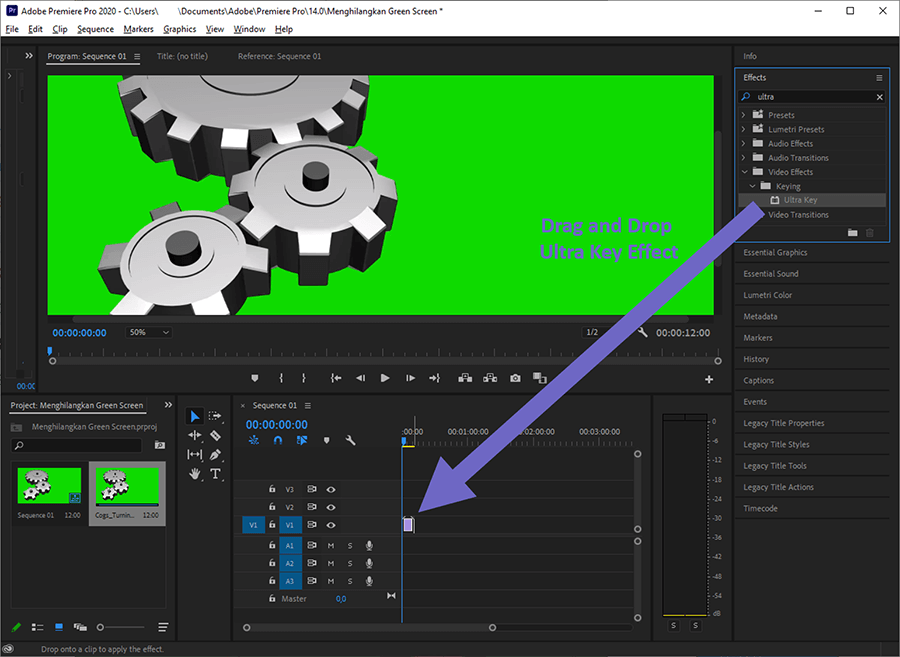Open the Graphics menu
The image size is (900, 657).
point(180,29)
